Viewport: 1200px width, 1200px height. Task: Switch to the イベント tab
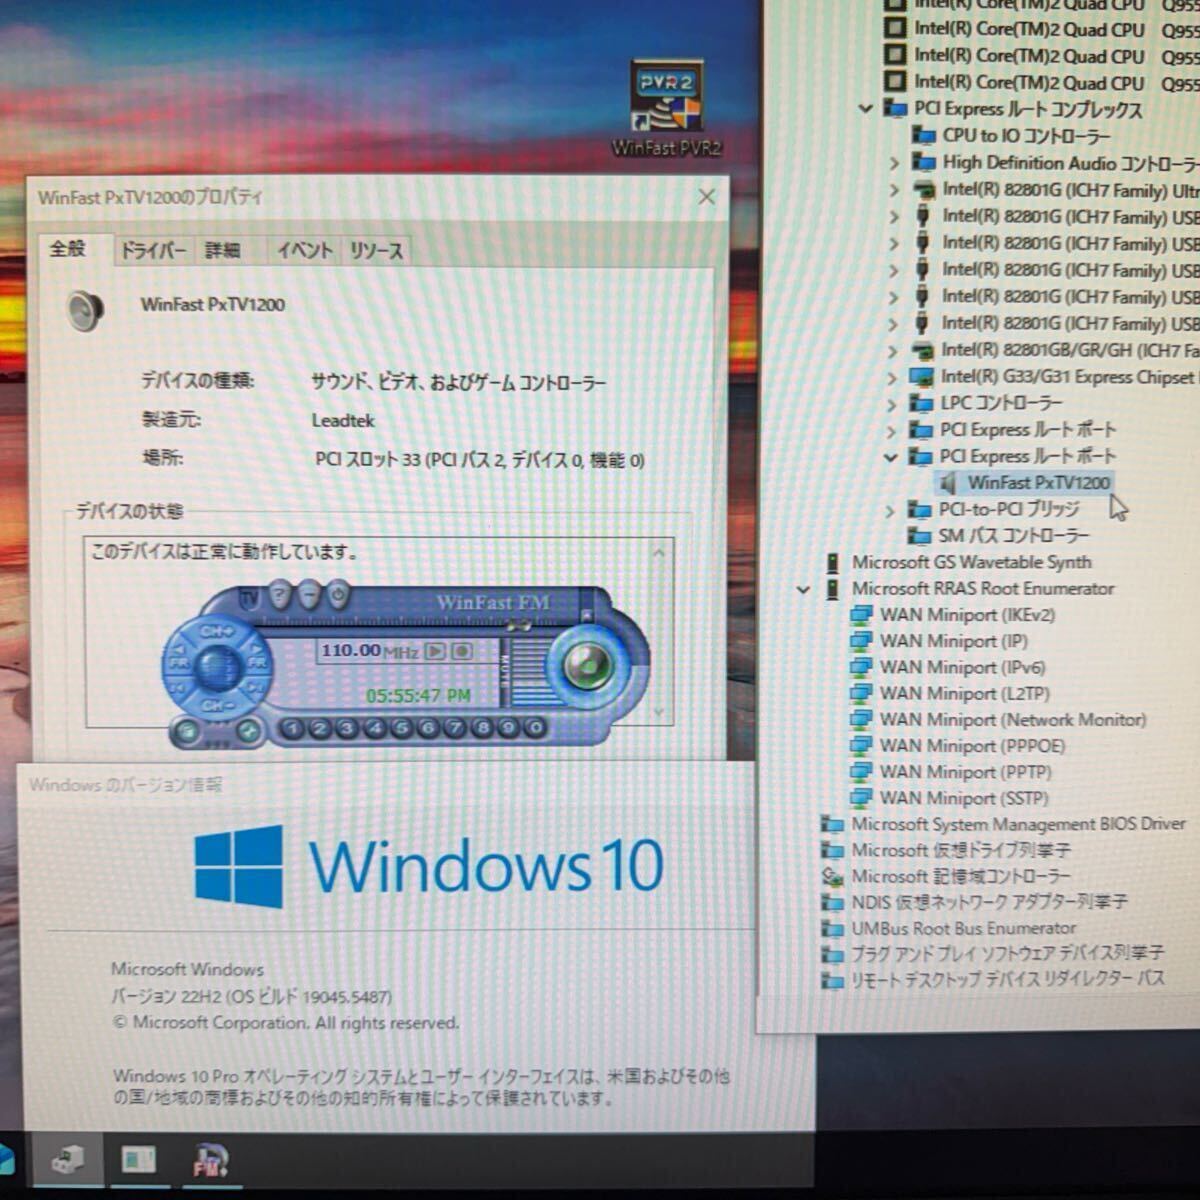[x=304, y=250]
